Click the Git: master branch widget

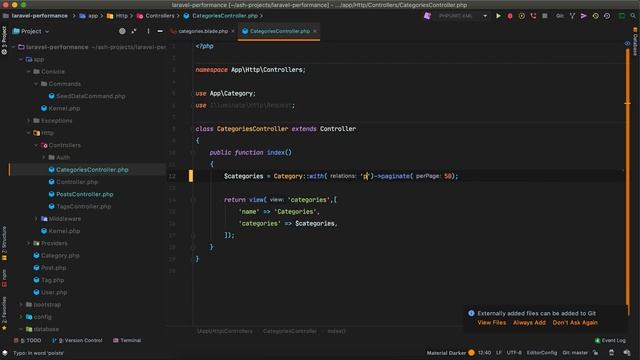coord(575,353)
